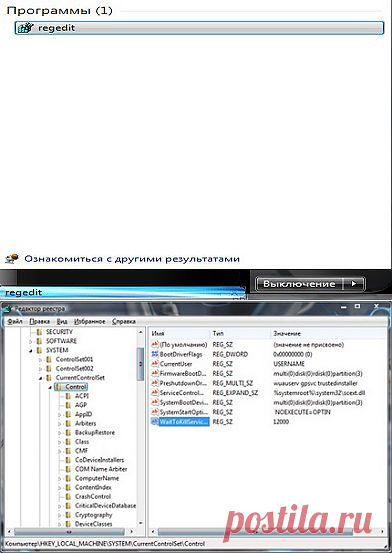The width and height of the screenshot is (392, 553).
Task: Open the shutdown options arrow menu
Action: [x=354, y=284]
